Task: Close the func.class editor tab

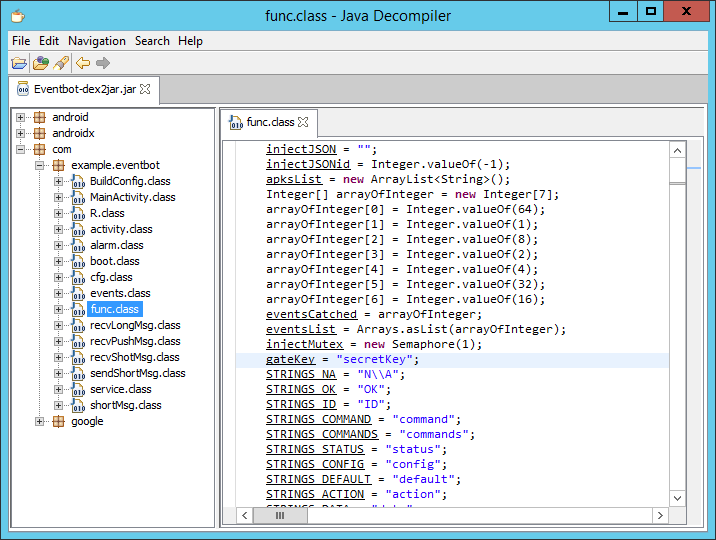Action: [x=303, y=122]
